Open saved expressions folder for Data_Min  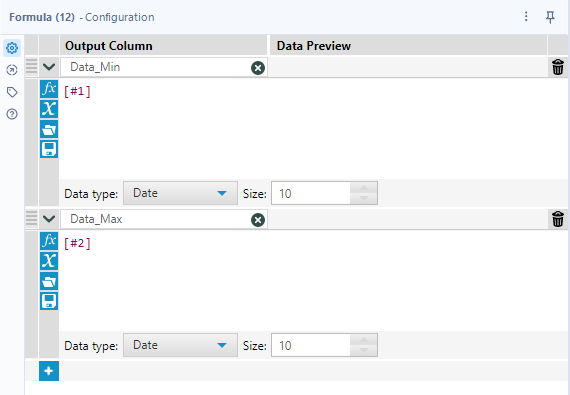coord(49,129)
